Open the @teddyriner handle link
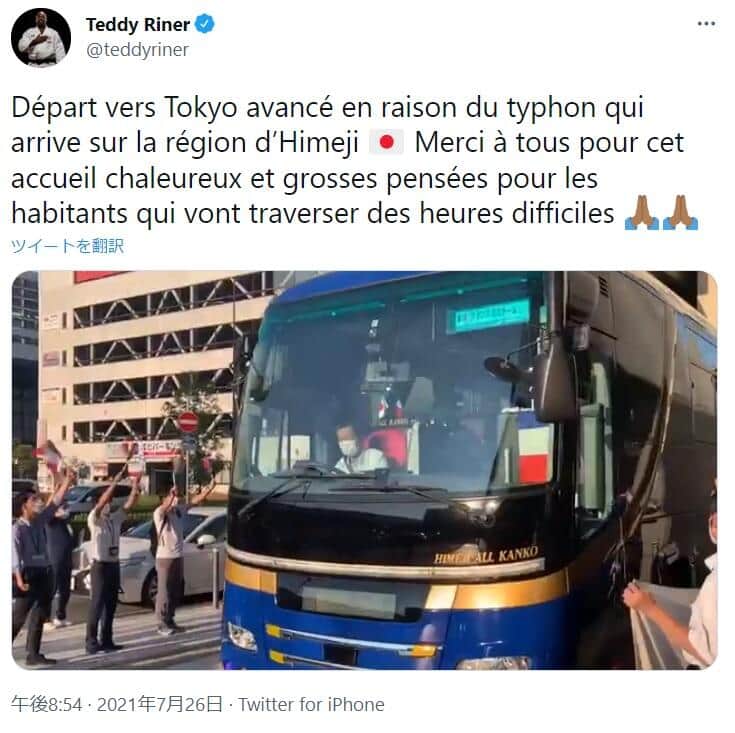This screenshot has width=735, height=733. coord(137,50)
